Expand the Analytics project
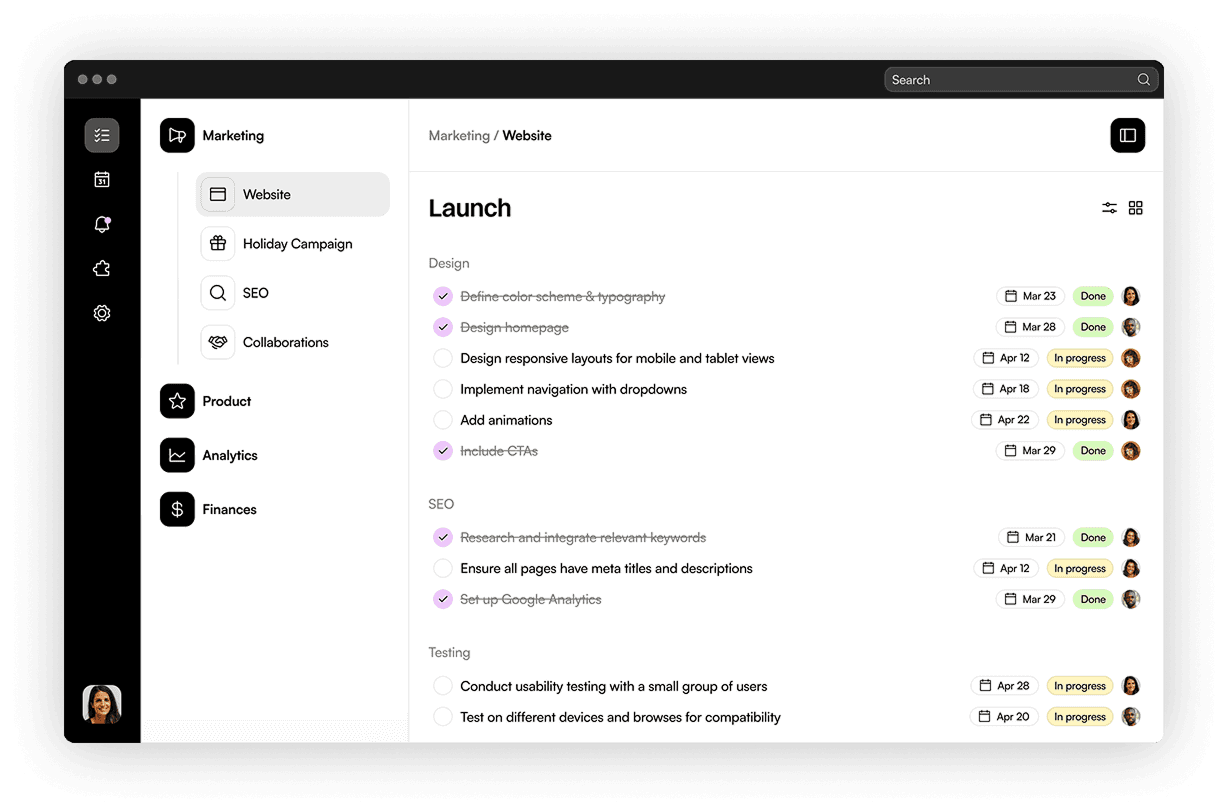 (x=230, y=455)
